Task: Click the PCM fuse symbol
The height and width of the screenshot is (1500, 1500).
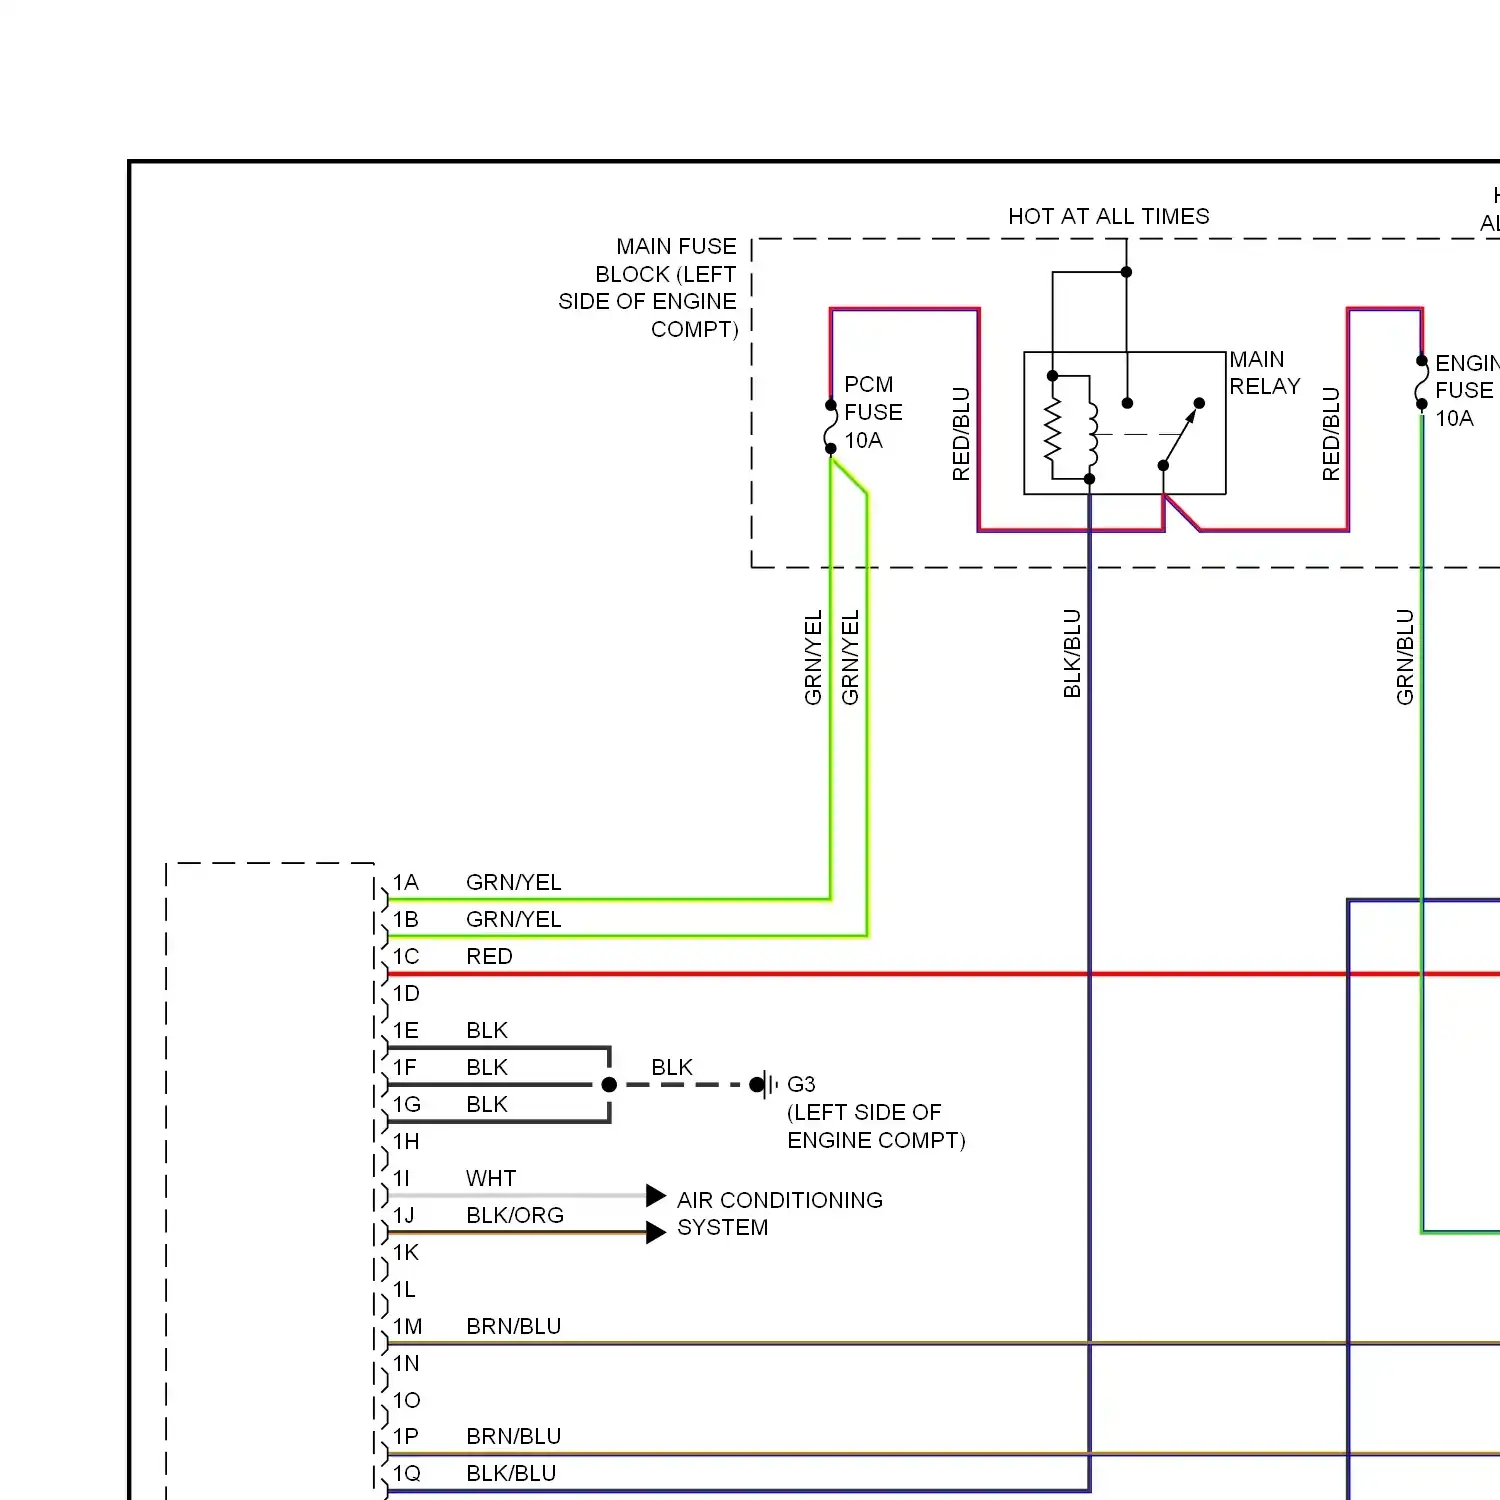Action: point(830,427)
